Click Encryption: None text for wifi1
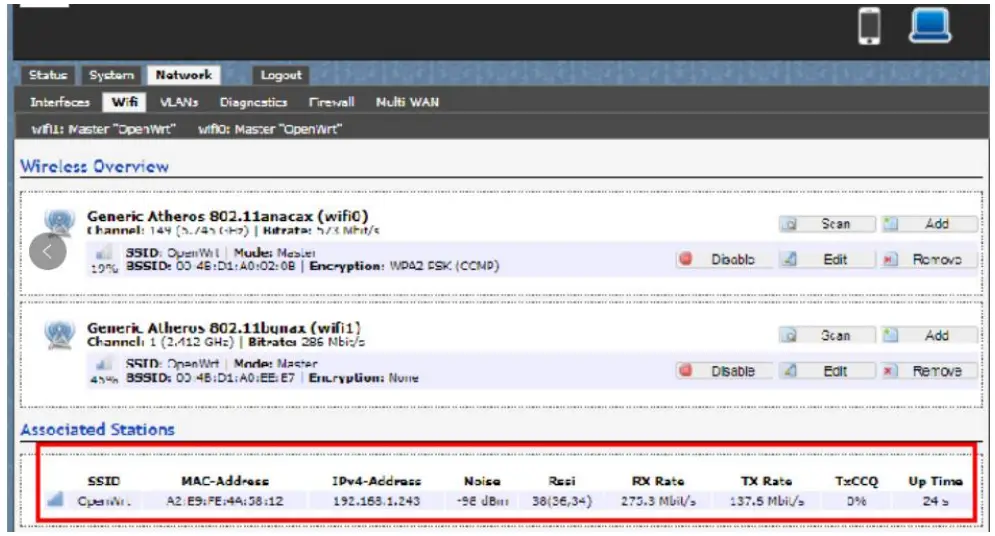Screen dimensions: 995x536 pyautogui.click(x=364, y=377)
